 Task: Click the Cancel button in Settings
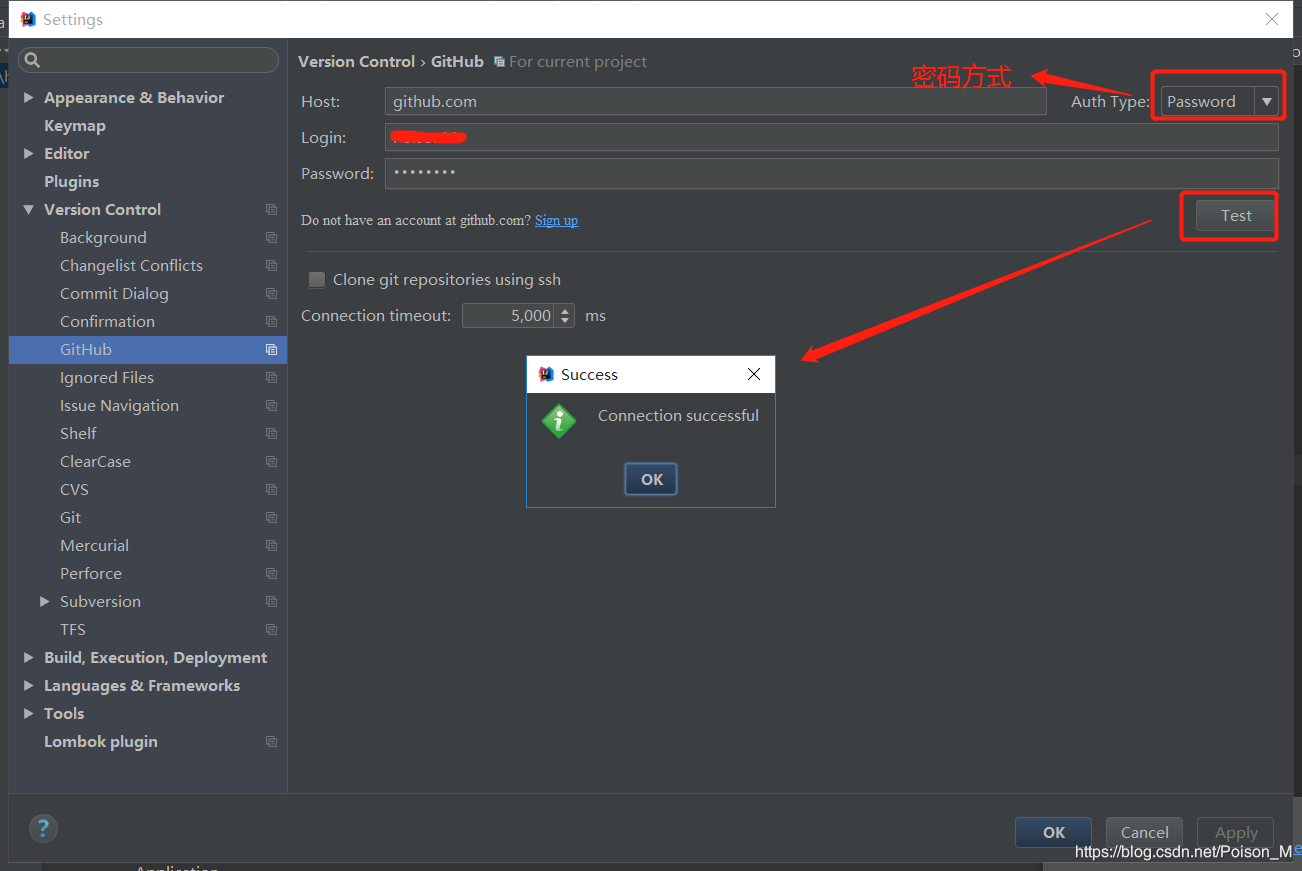(1144, 832)
